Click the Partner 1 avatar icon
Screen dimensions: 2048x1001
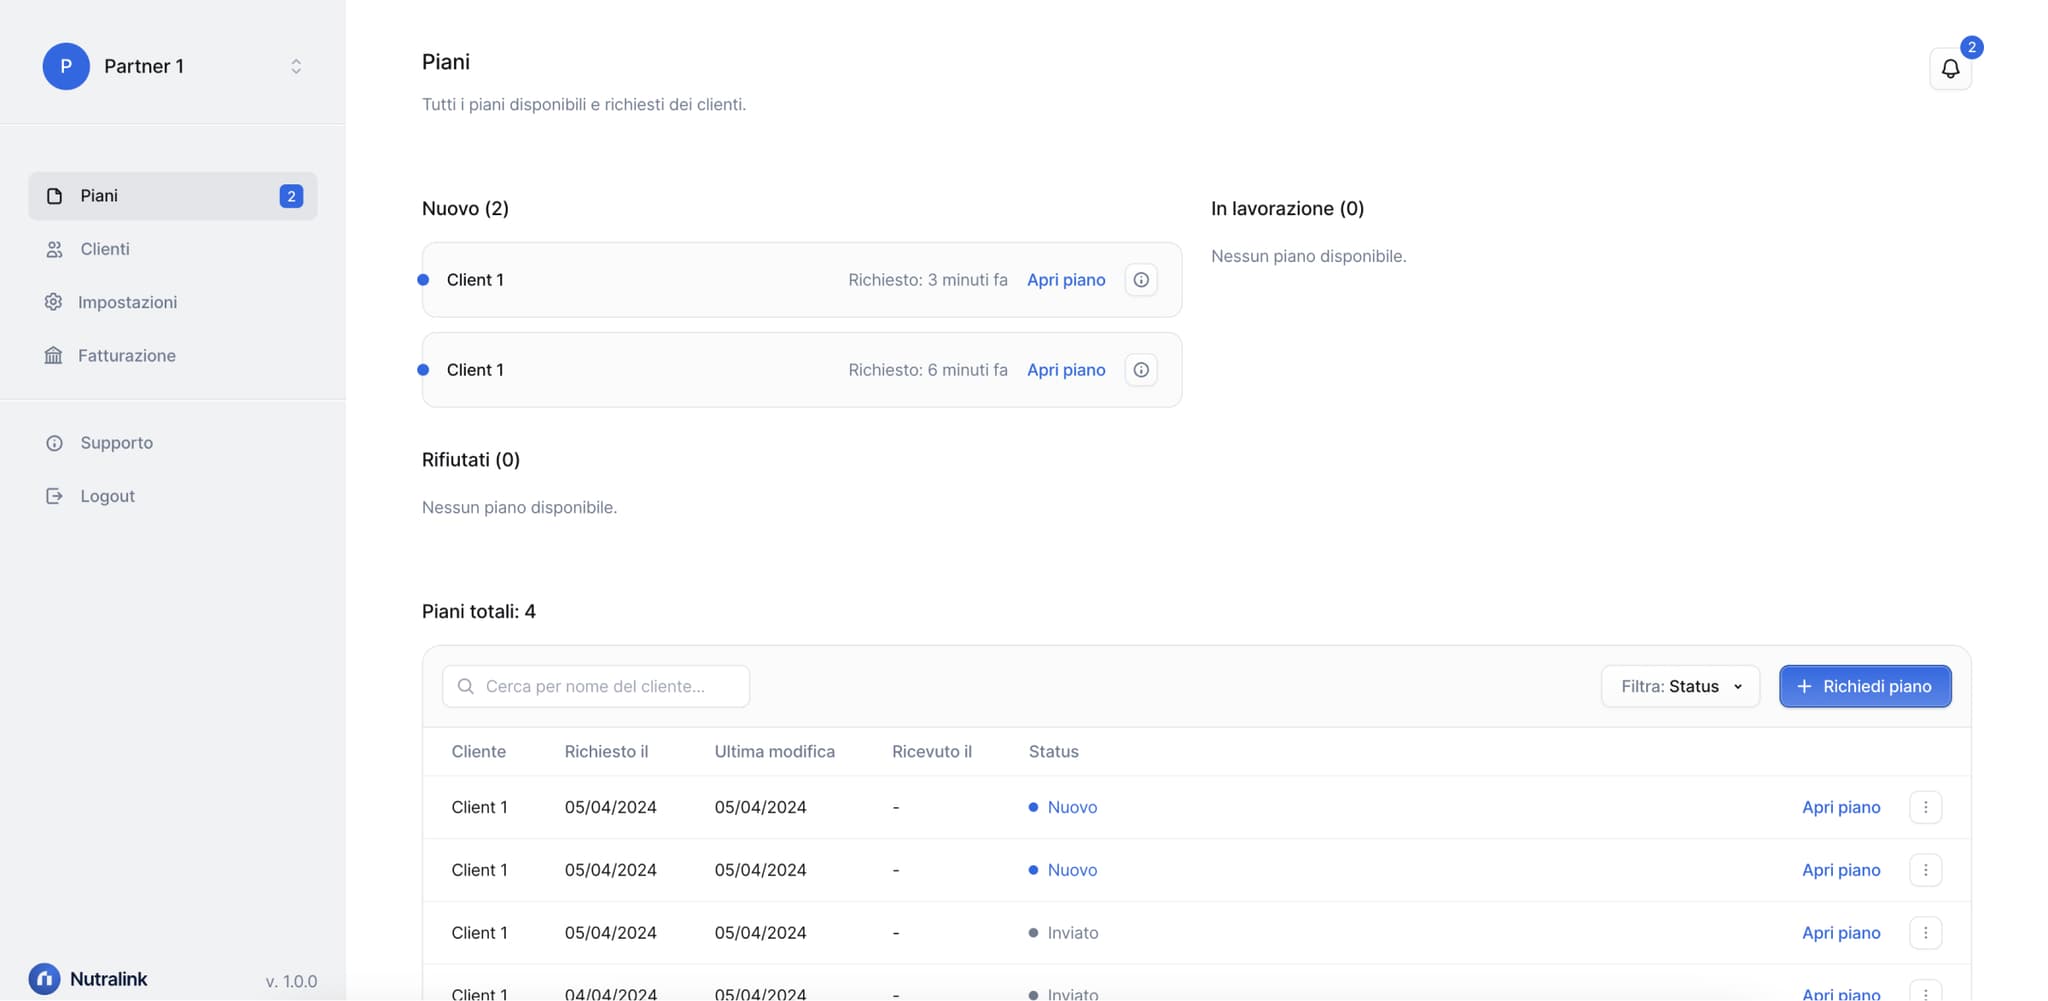66,66
